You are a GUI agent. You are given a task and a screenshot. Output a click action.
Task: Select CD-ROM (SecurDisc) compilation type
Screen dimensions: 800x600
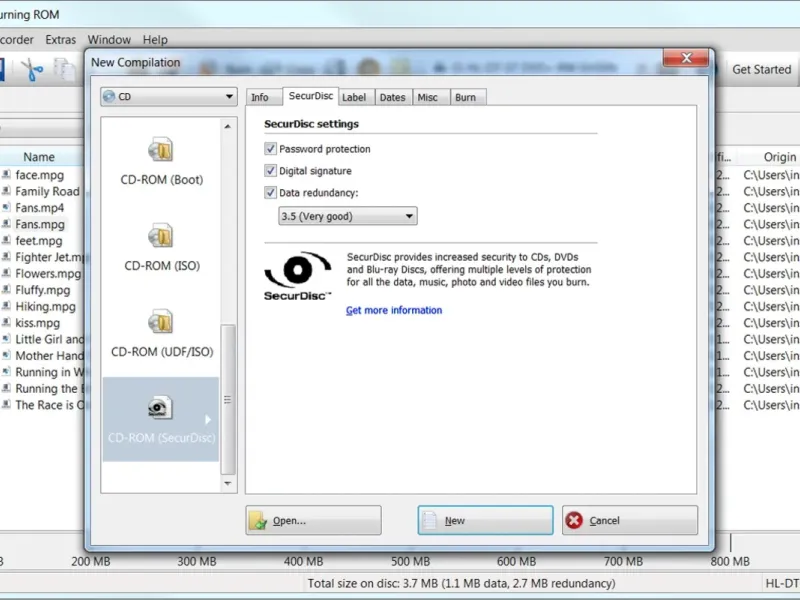pyautogui.click(x=161, y=419)
